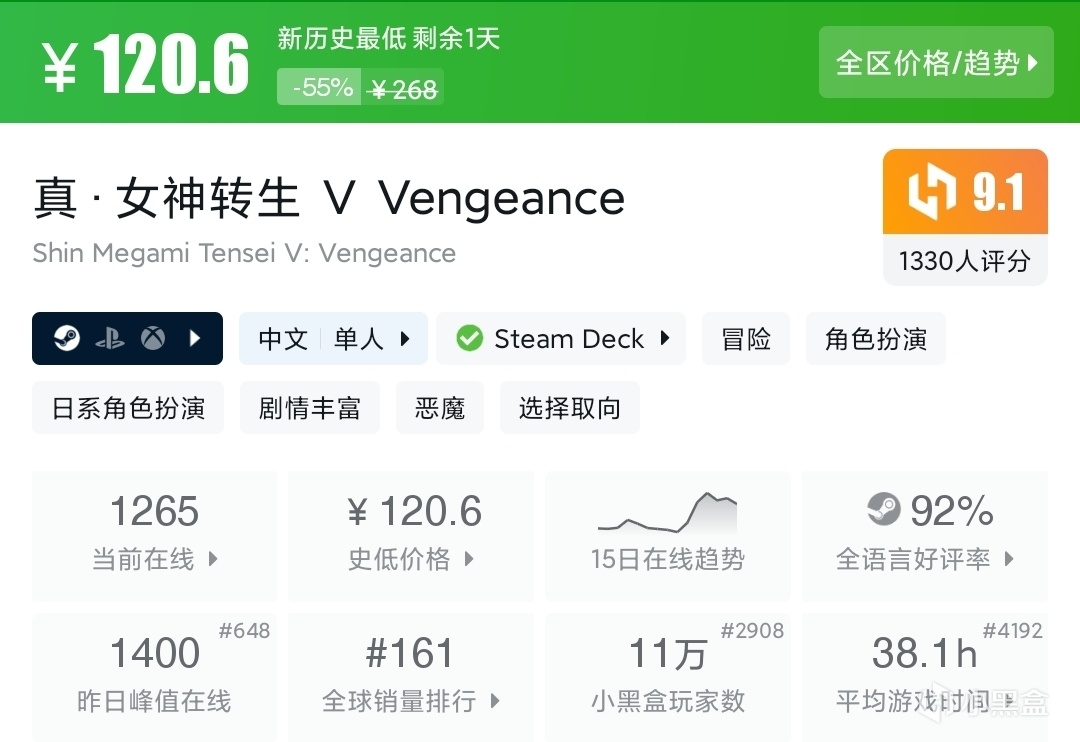The image size is (1080, 742).
Task: Expand the platforms list arrow
Action: [x=196, y=339]
